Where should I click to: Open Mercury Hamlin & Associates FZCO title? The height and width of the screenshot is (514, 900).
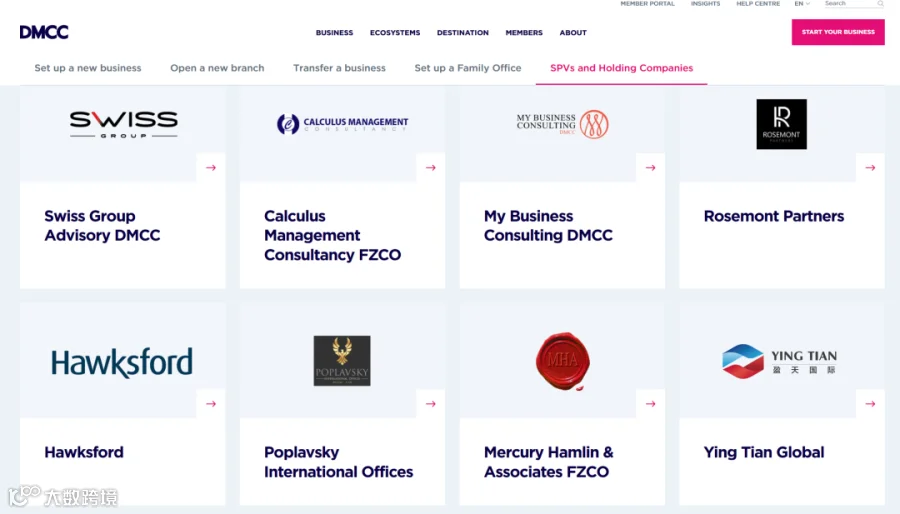[549, 462]
